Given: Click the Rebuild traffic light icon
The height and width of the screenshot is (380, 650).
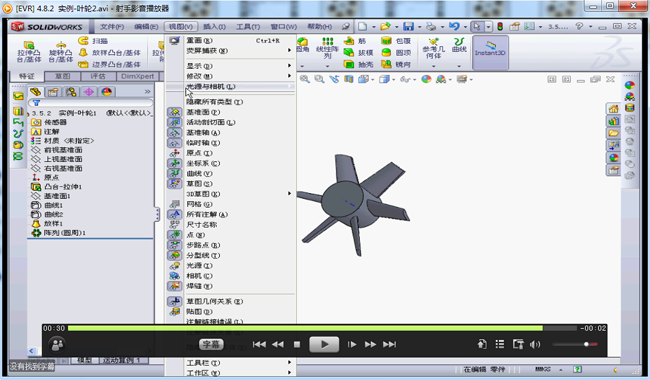Looking at the screenshot, I should pos(500,27).
